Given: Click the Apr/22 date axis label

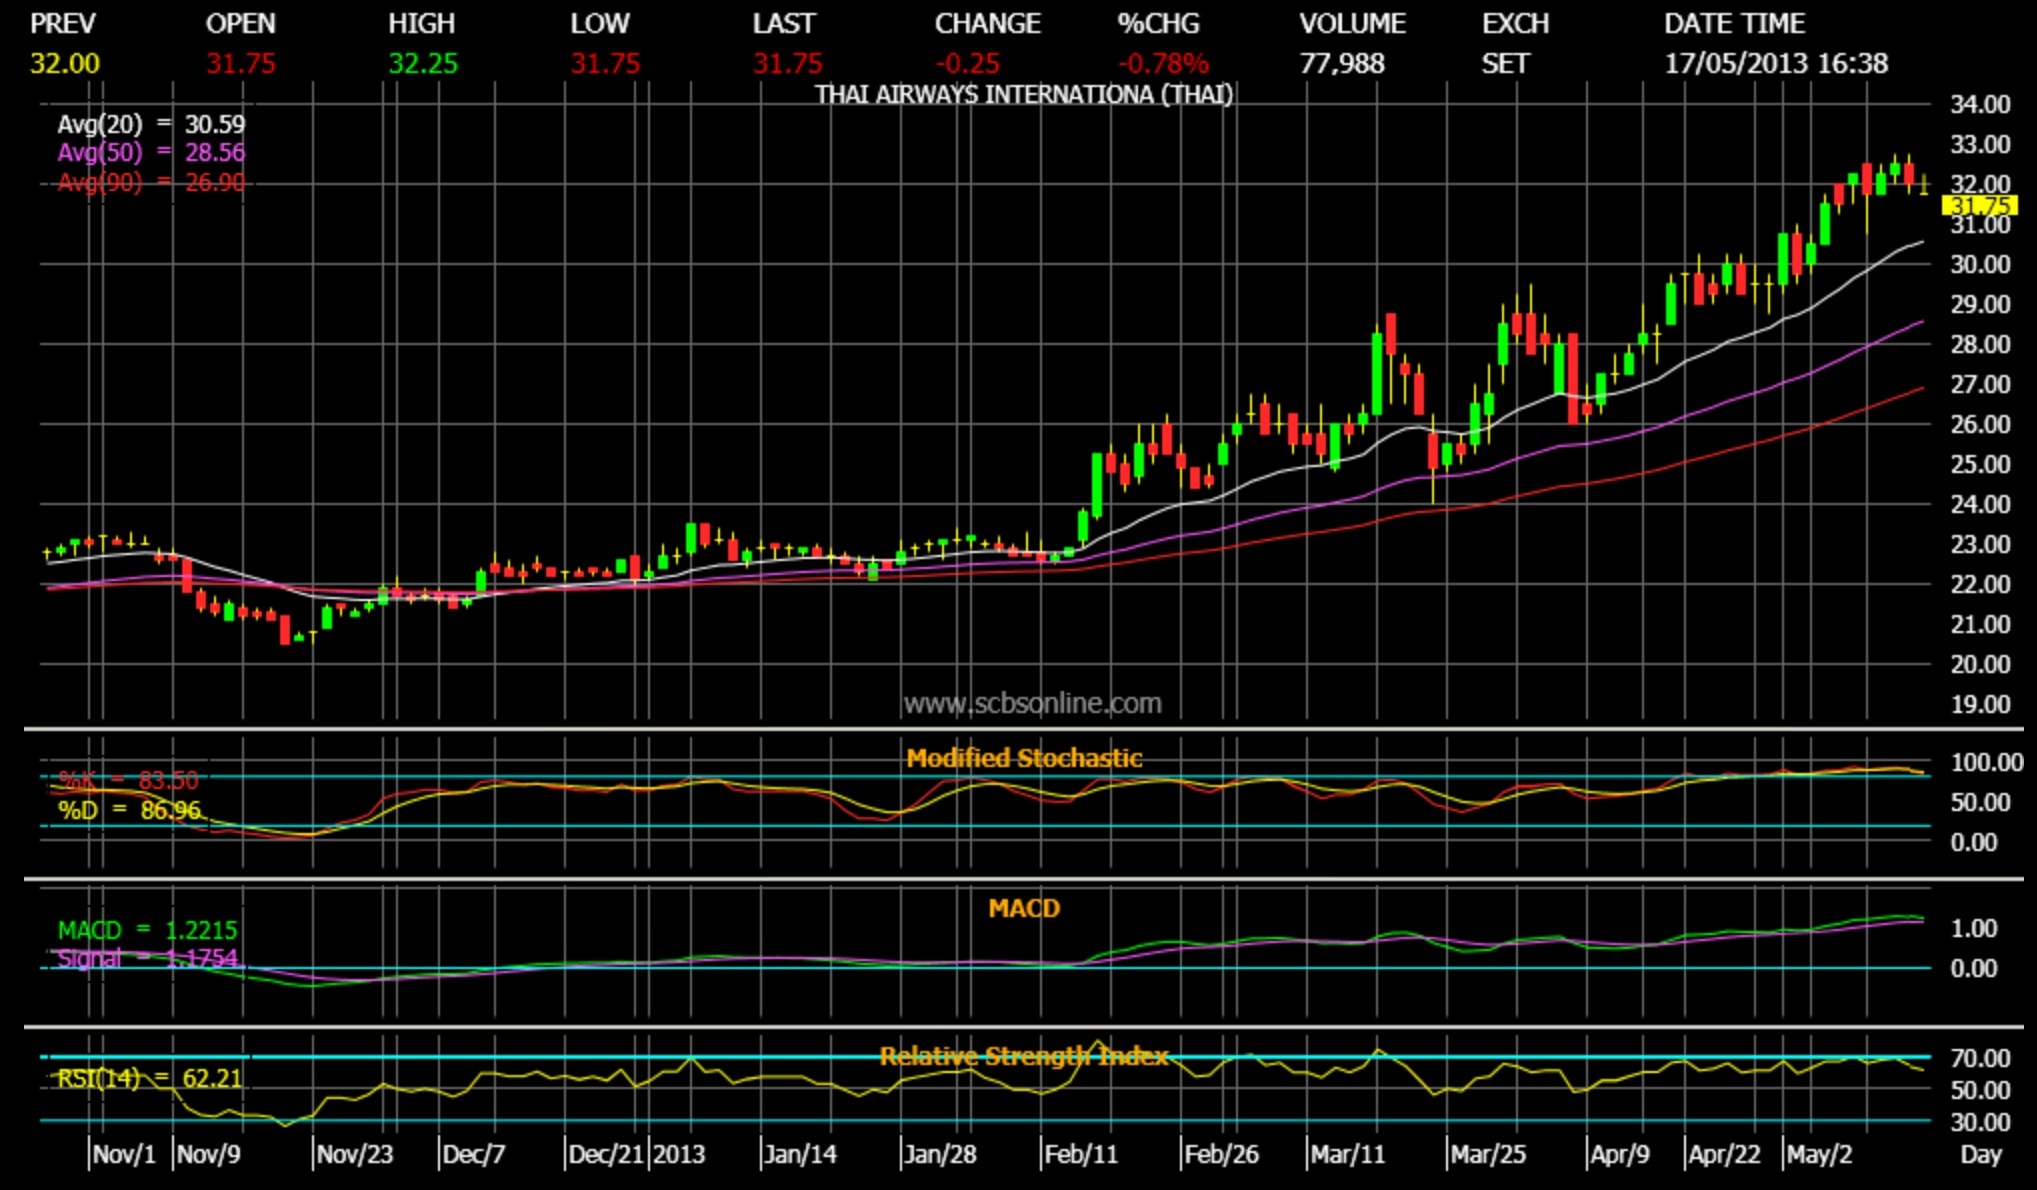Looking at the screenshot, I should pos(1724,1154).
